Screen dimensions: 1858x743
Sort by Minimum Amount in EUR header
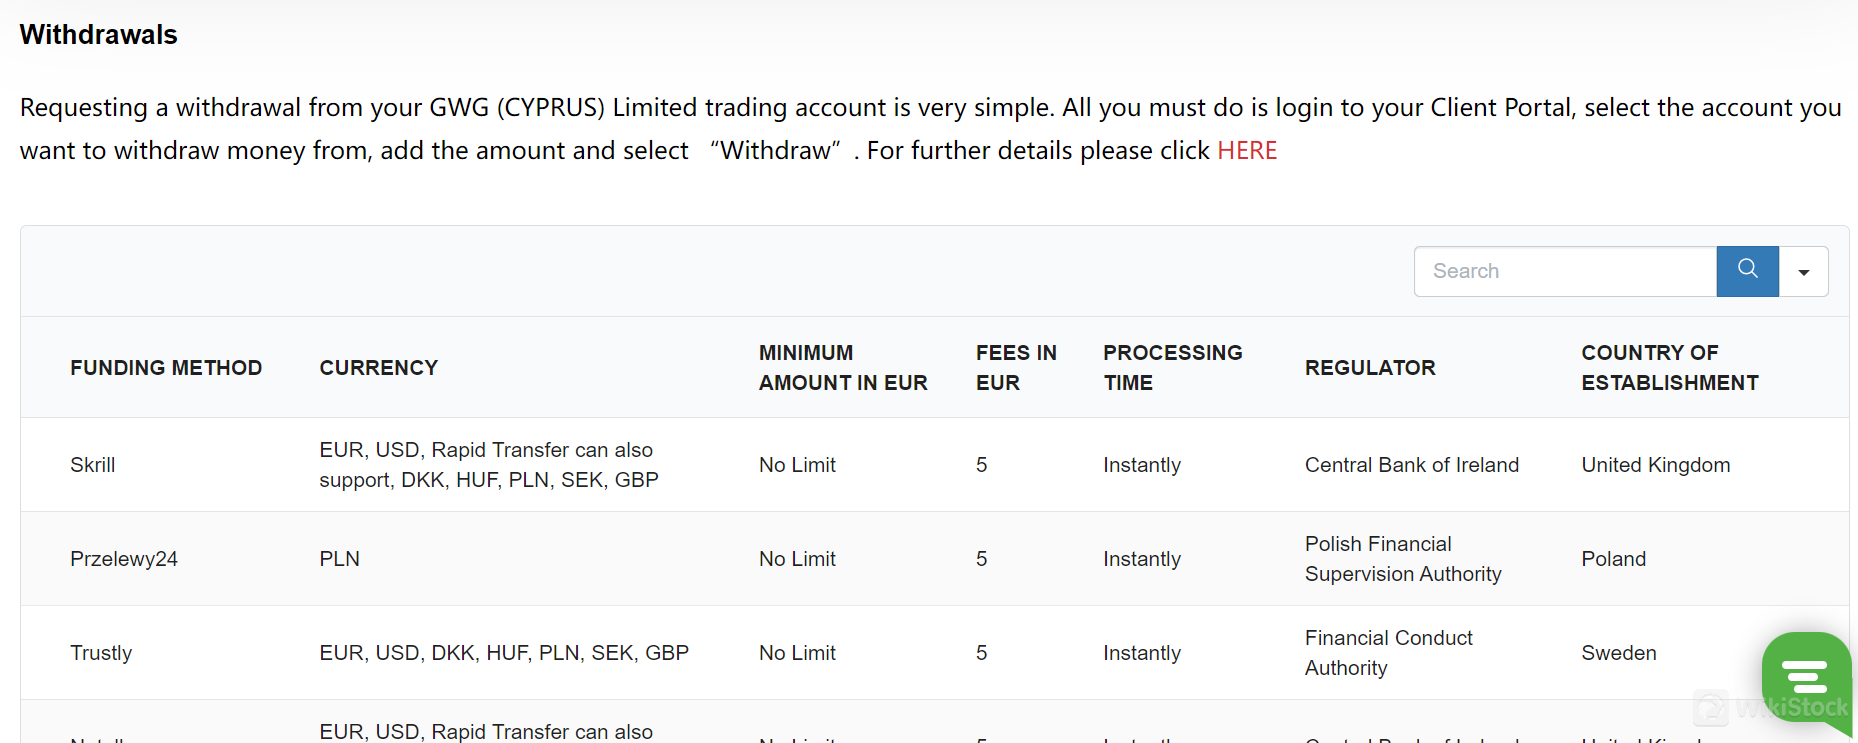pos(843,368)
